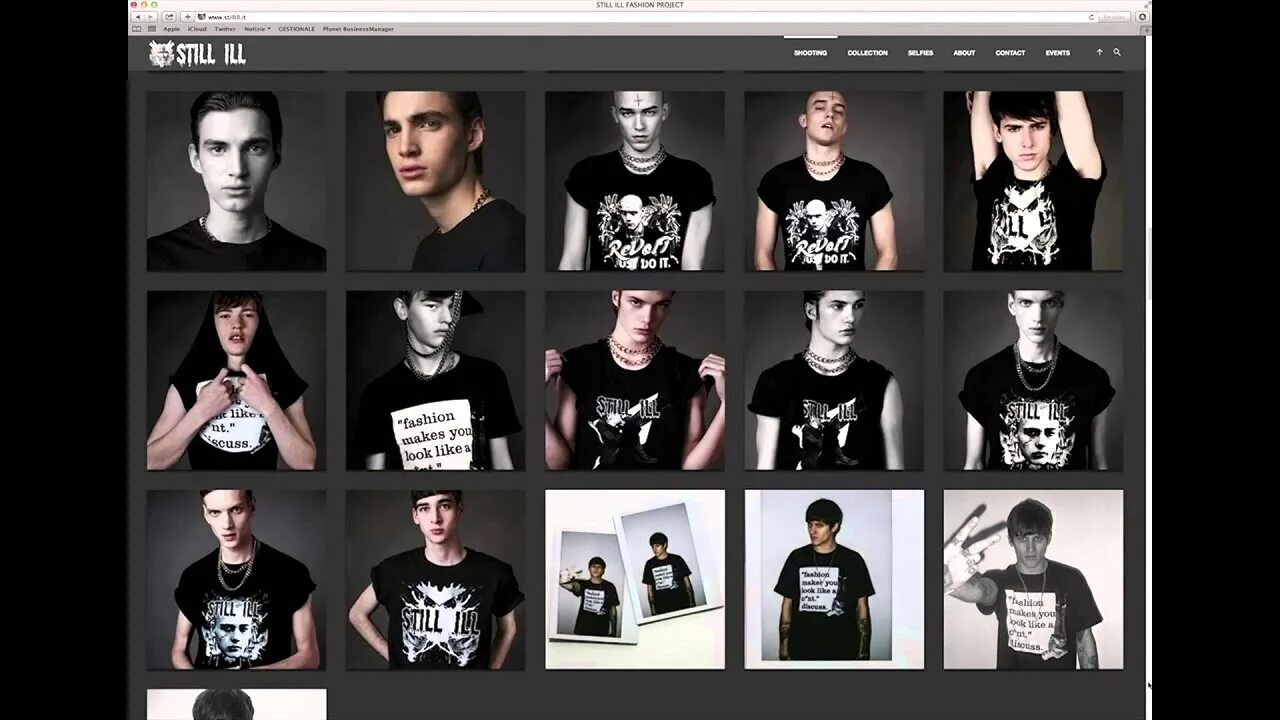The height and width of the screenshot is (720, 1280).
Task: Open first-row tilted-face close-up portrait
Action: point(435,181)
